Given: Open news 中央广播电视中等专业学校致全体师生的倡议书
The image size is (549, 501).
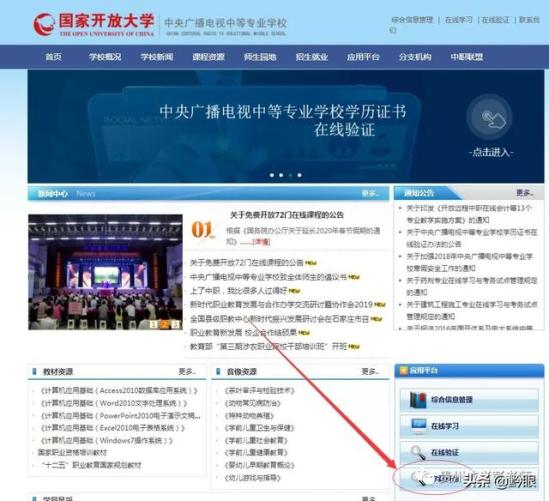Looking at the screenshot, I should [268, 277].
